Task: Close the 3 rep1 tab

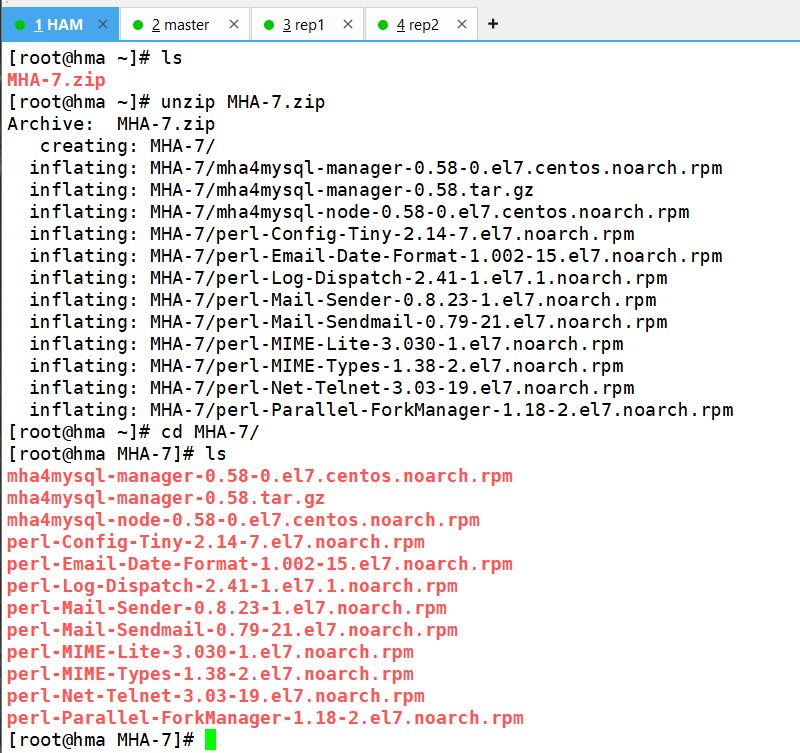Action: [x=348, y=24]
